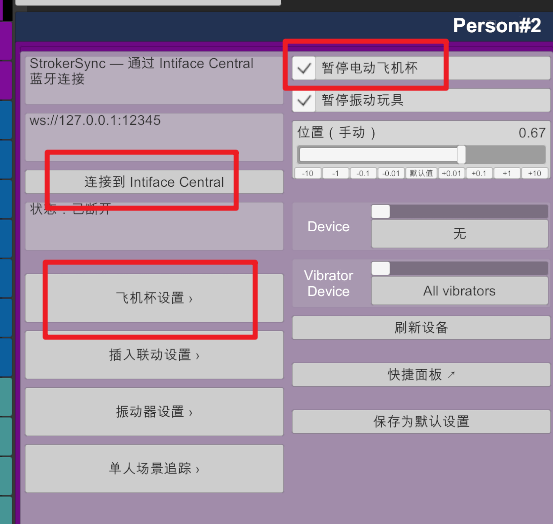The width and height of the screenshot is (553, 524).
Task: Click the -10 position step button
Action: click(x=308, y=173)
